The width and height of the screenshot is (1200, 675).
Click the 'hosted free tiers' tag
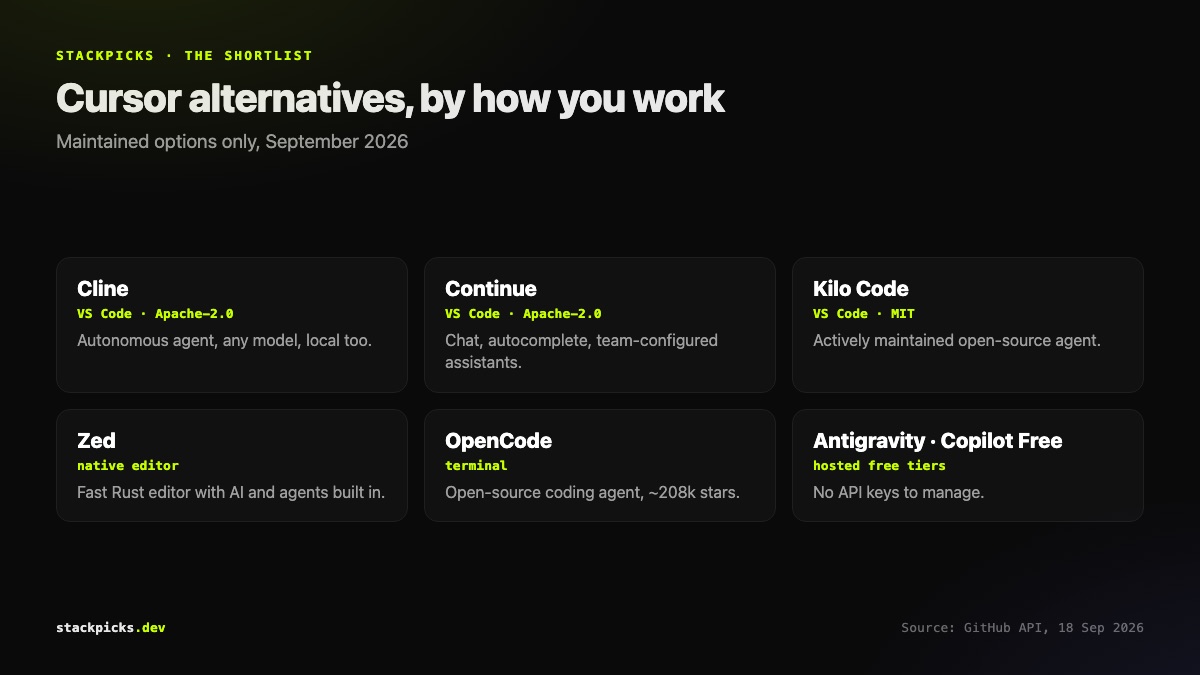point(879,466)
